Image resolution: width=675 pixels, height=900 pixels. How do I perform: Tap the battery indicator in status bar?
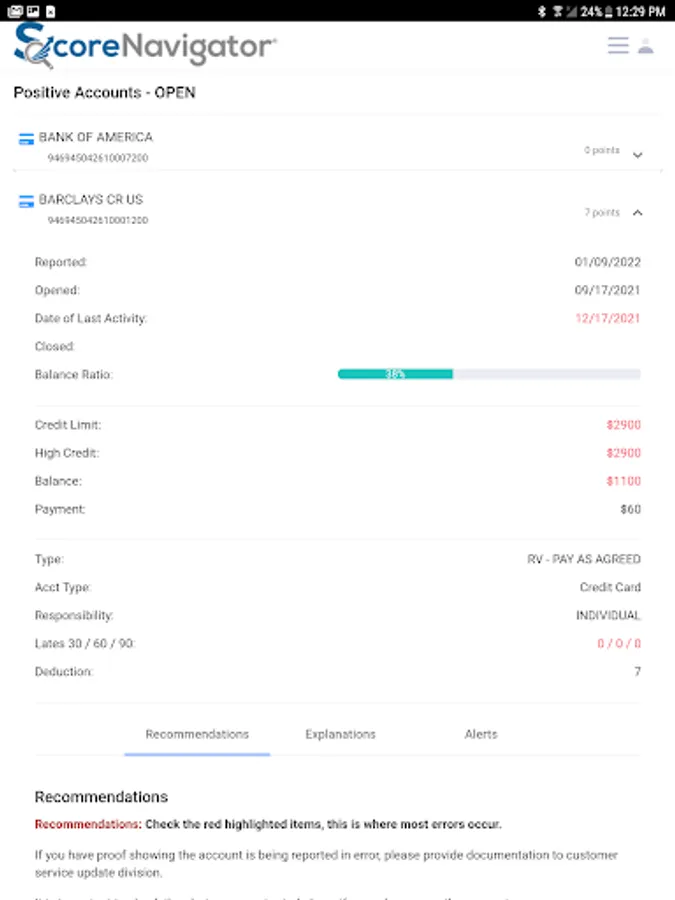click(608, 11)
